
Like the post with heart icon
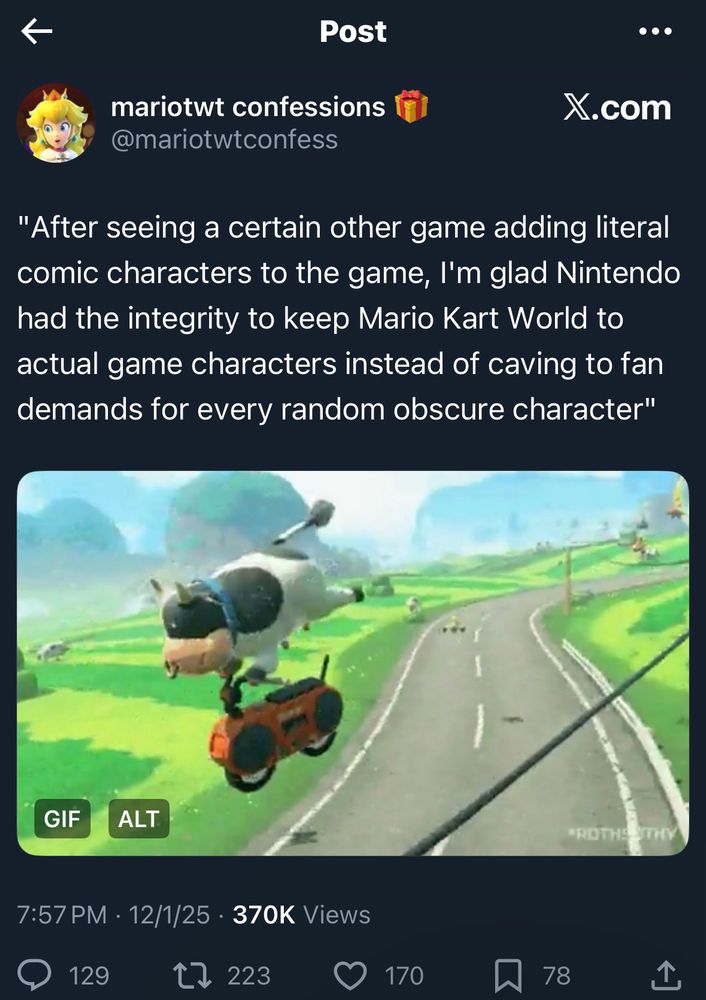pyautogui.click(x=350, y=975)
